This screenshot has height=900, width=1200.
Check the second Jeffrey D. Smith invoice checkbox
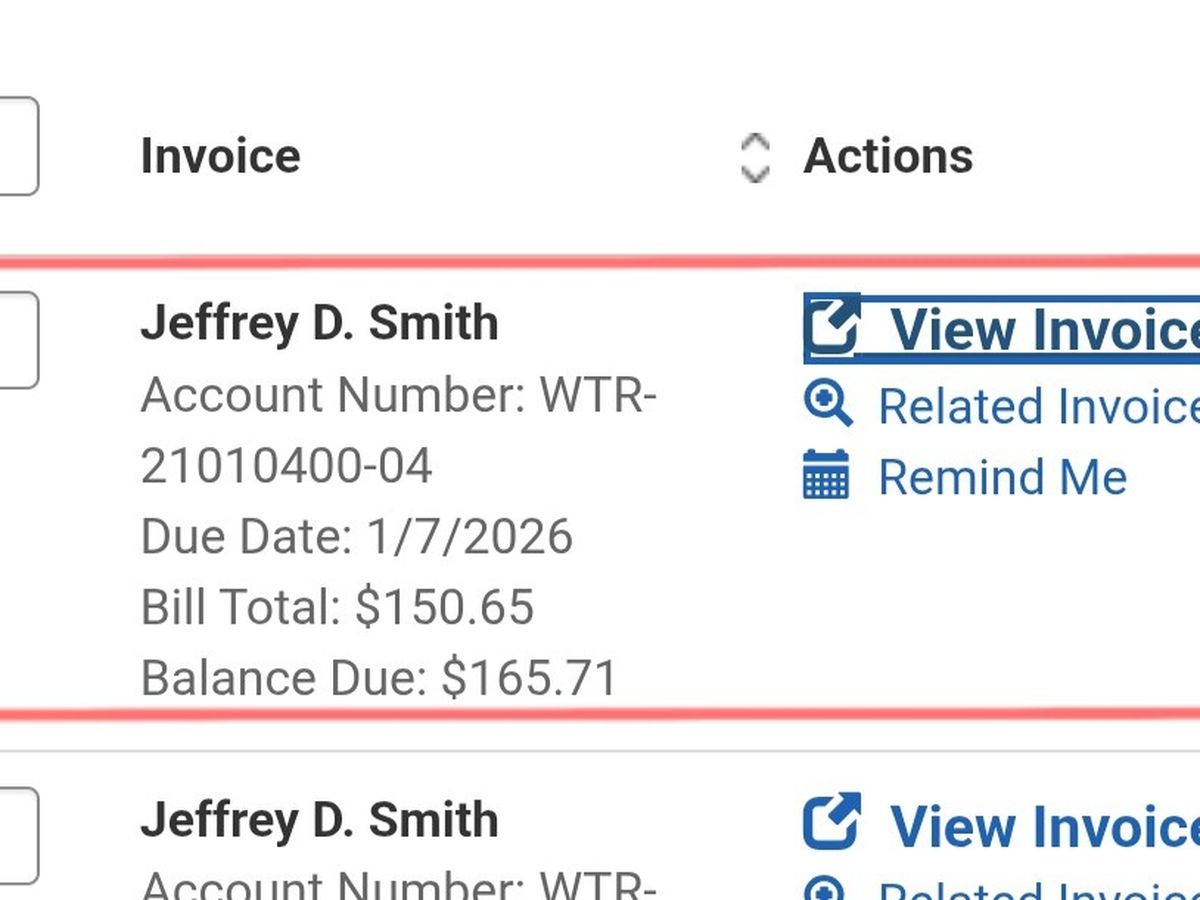15,835
